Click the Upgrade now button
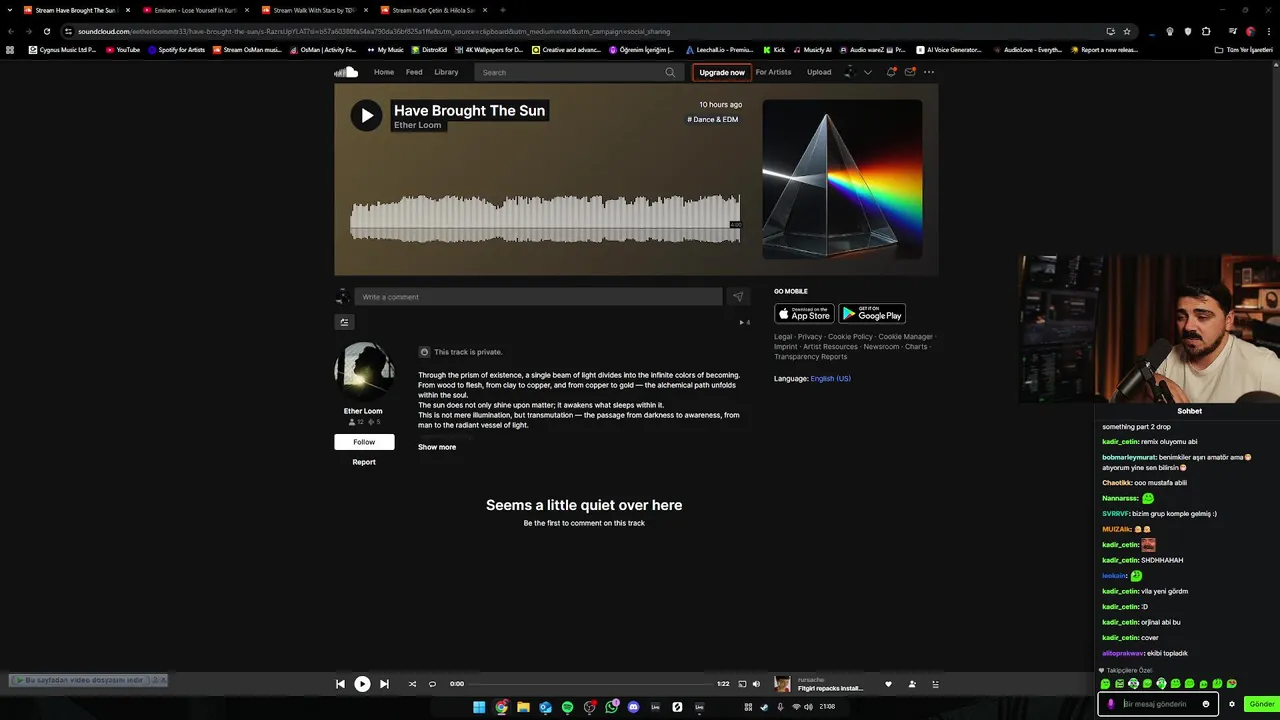Screen dimensions: 1280x720 (x=722, y=72)
